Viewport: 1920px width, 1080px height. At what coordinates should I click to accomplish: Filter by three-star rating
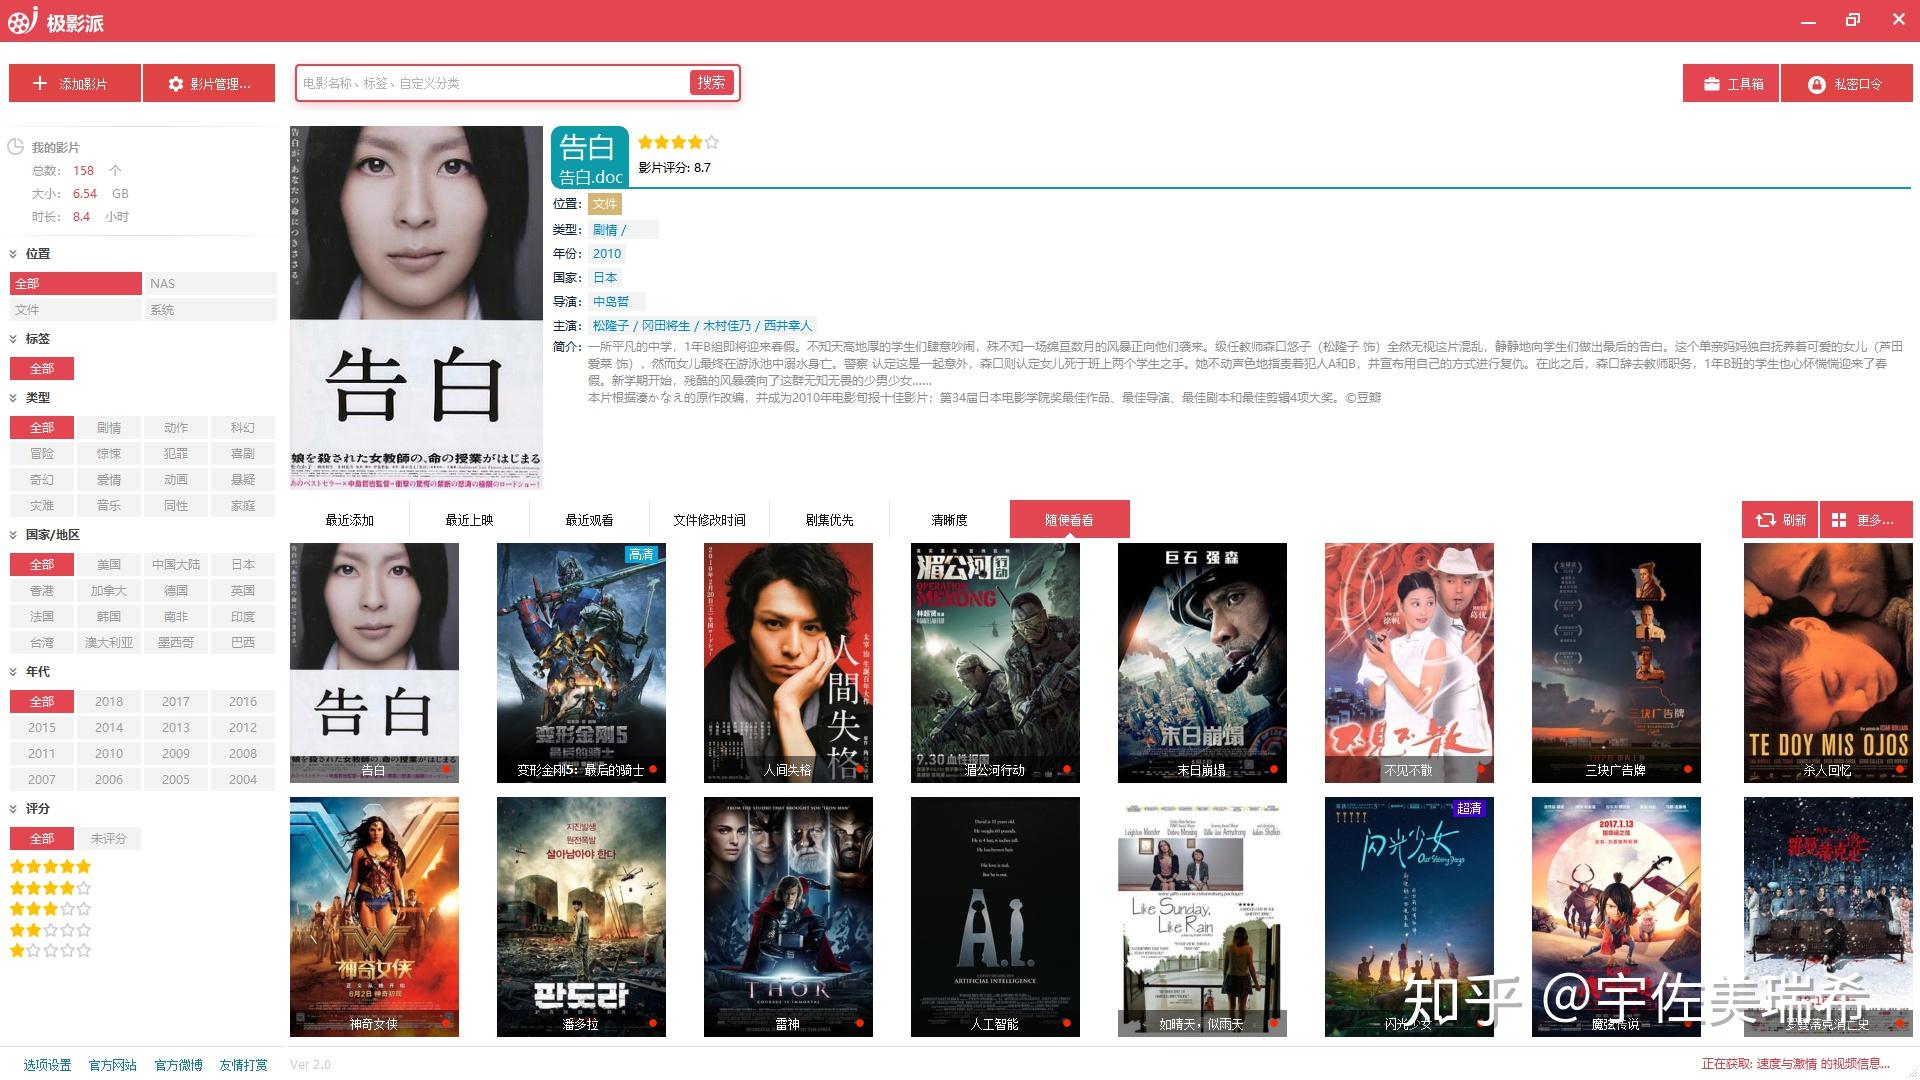point(51,909)
